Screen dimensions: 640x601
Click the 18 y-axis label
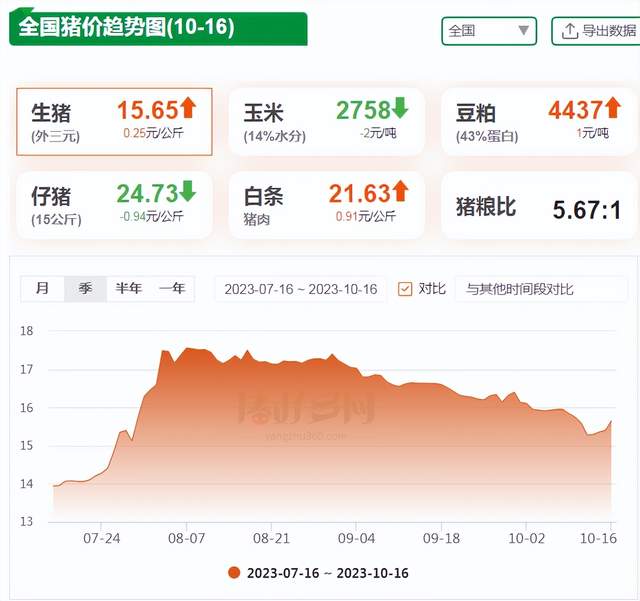(x=27, y=331)
